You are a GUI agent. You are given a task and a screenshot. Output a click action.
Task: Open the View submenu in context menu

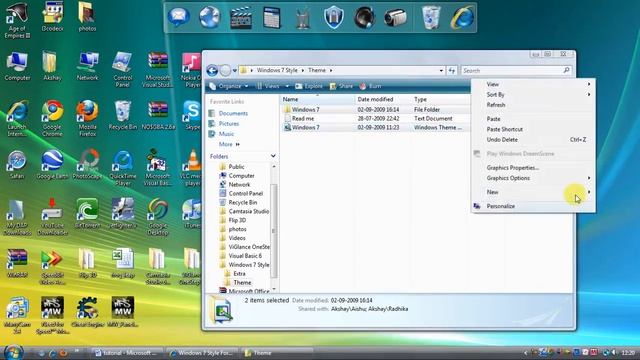[x=533, y=84]
